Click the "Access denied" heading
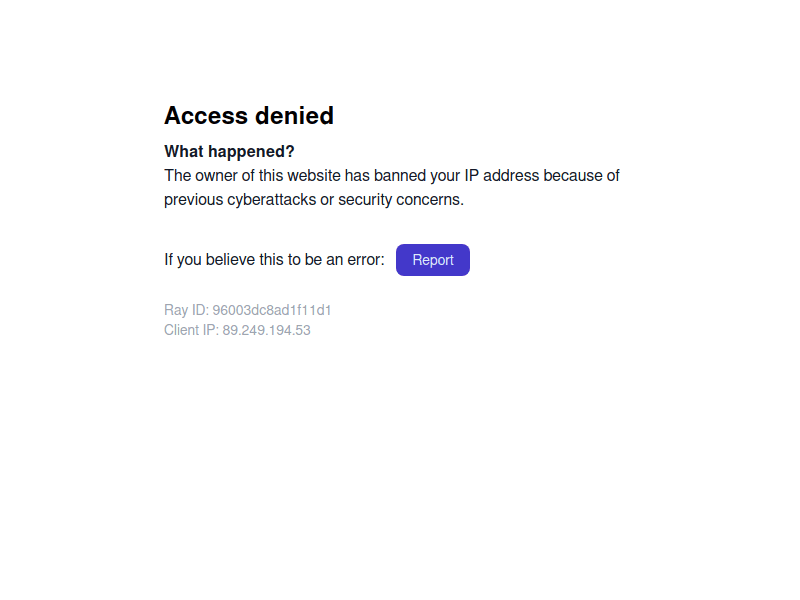Image resolution: width=800 pixels, height=600 pixels. pyautogui.click(x=249, y=116)
